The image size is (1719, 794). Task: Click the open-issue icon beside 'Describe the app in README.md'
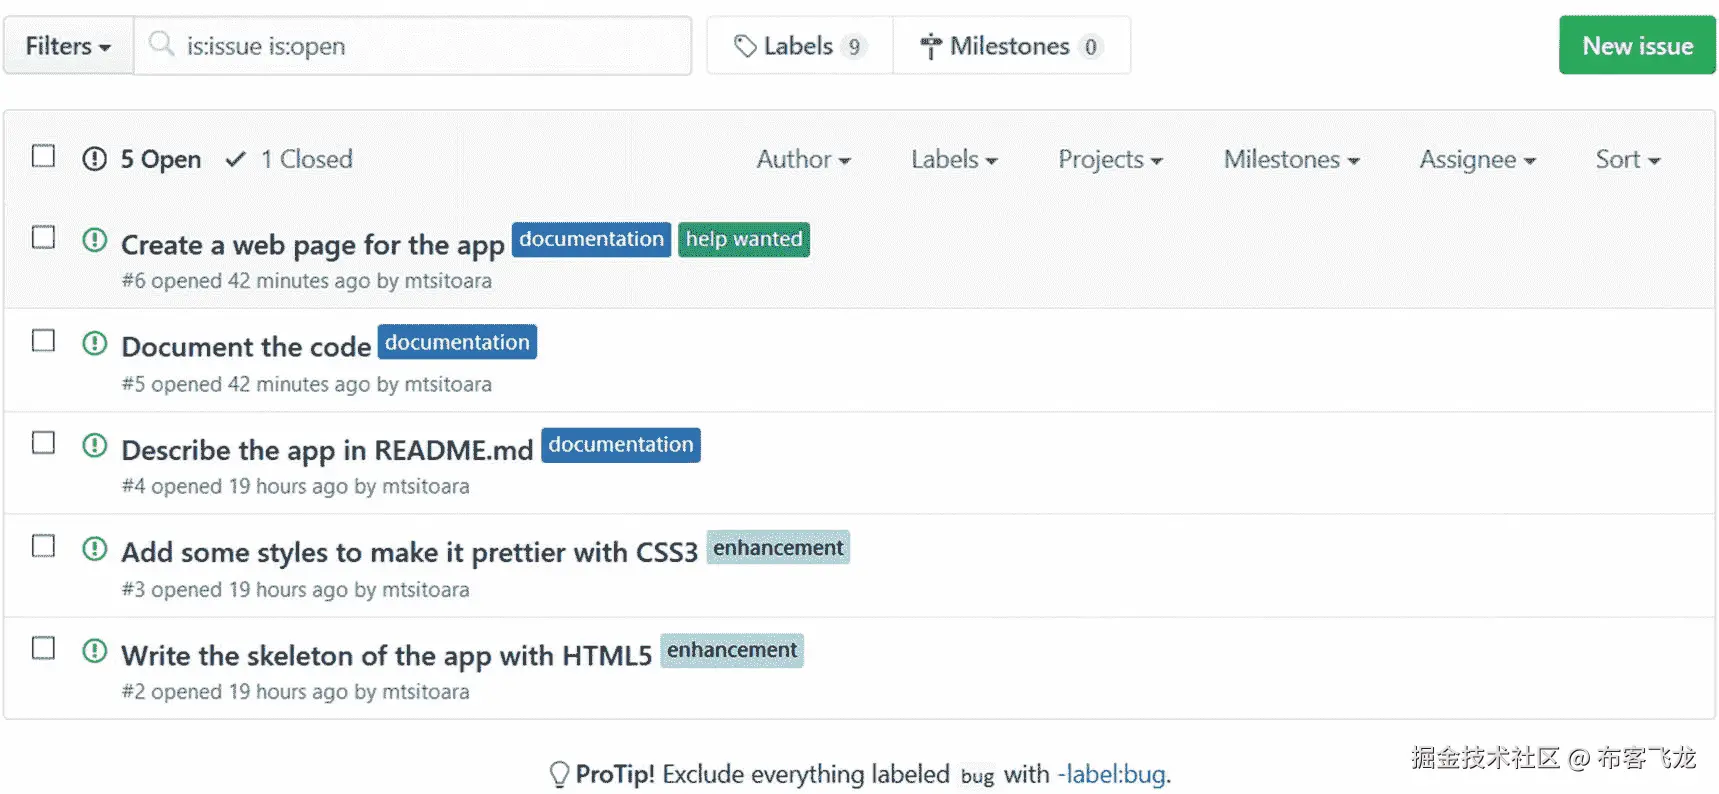pyautogui.click(x=94, y=445)
